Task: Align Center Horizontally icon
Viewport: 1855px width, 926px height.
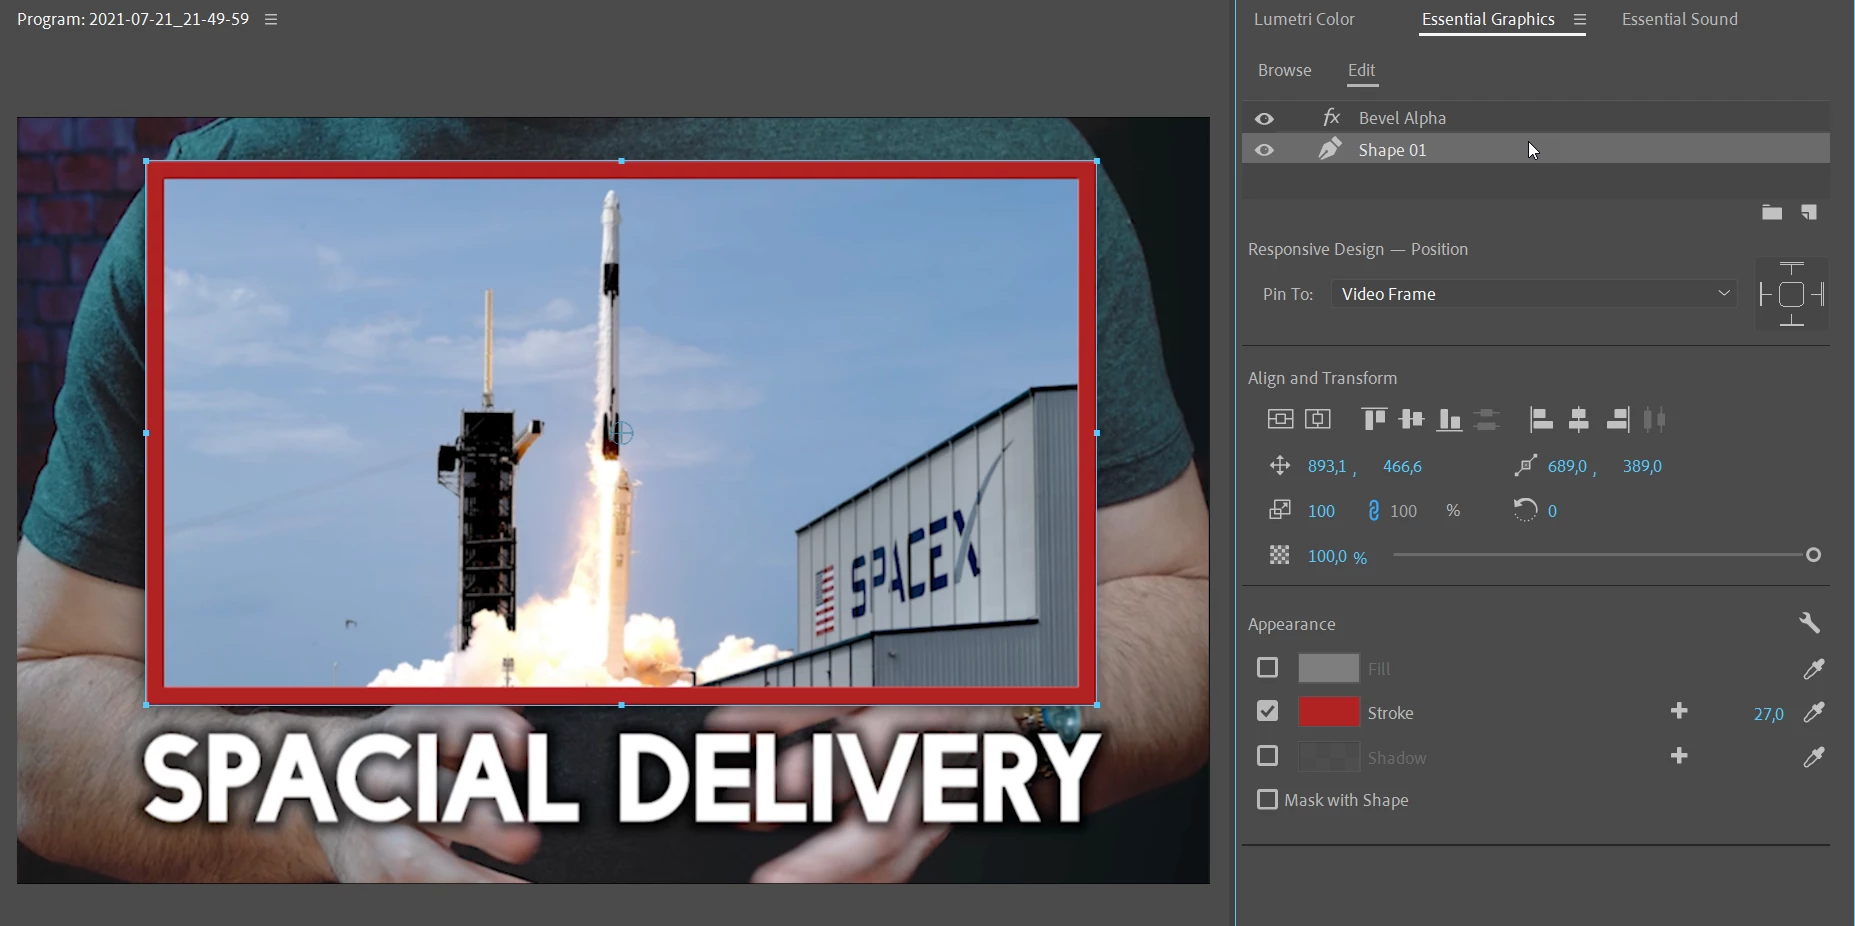Action: point(1579,419)
